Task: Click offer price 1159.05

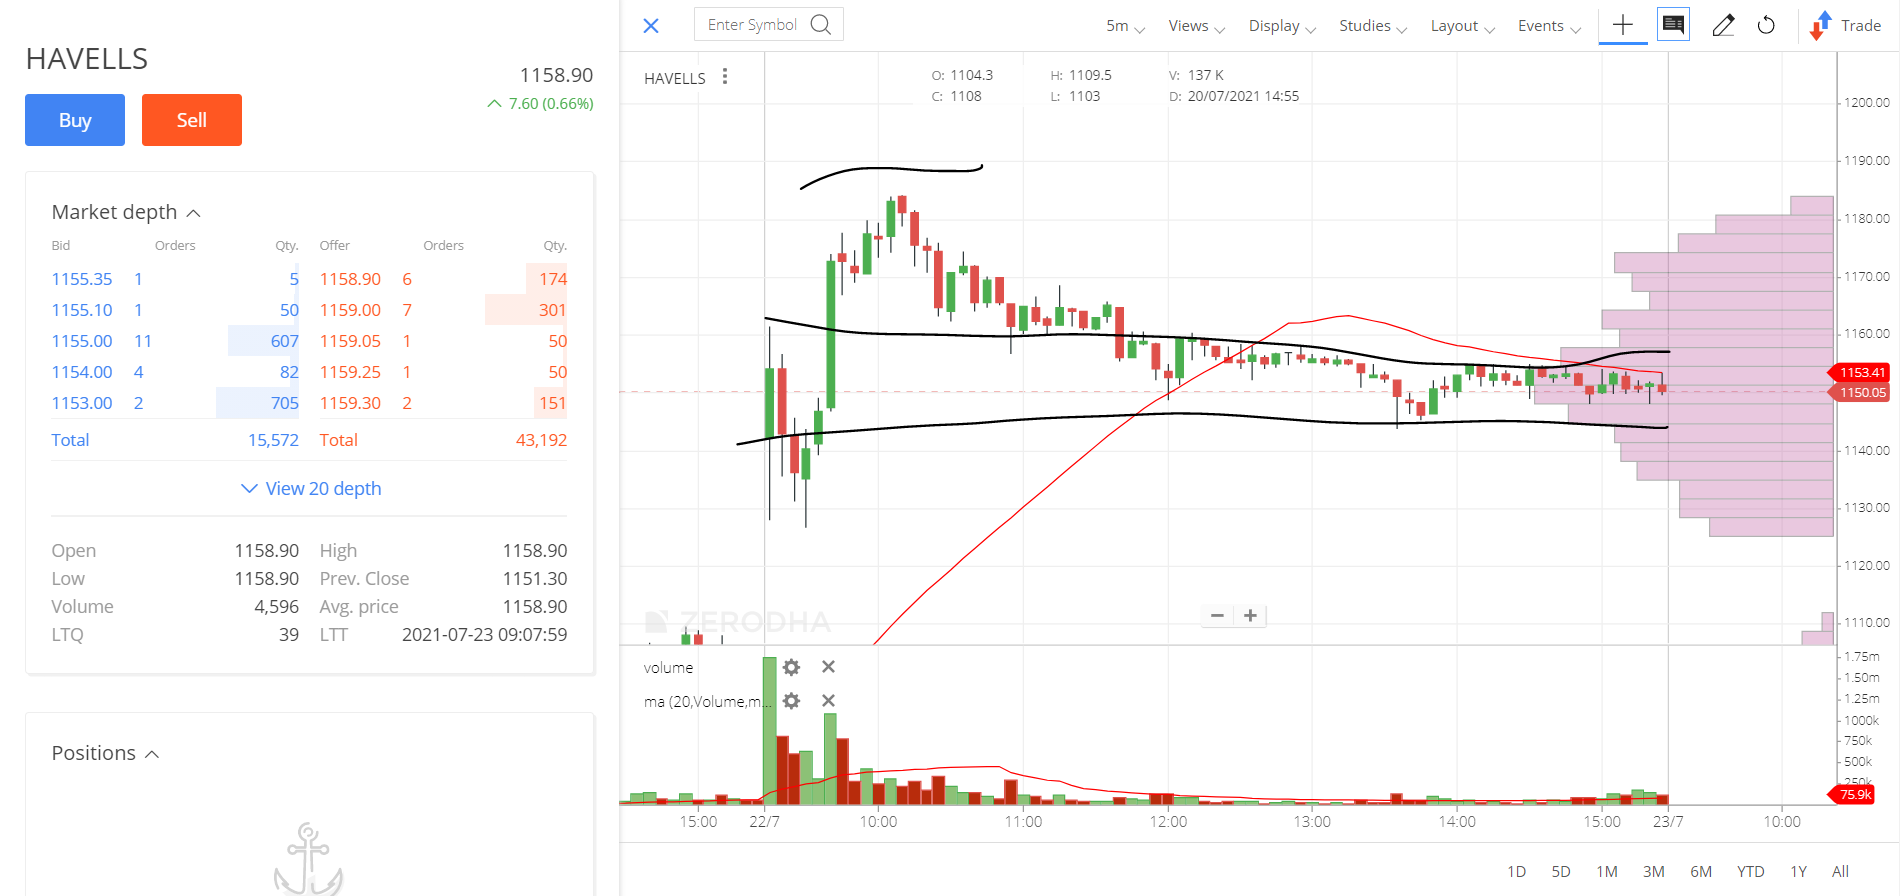Action: pyautogui.click(x=350, y=341)
